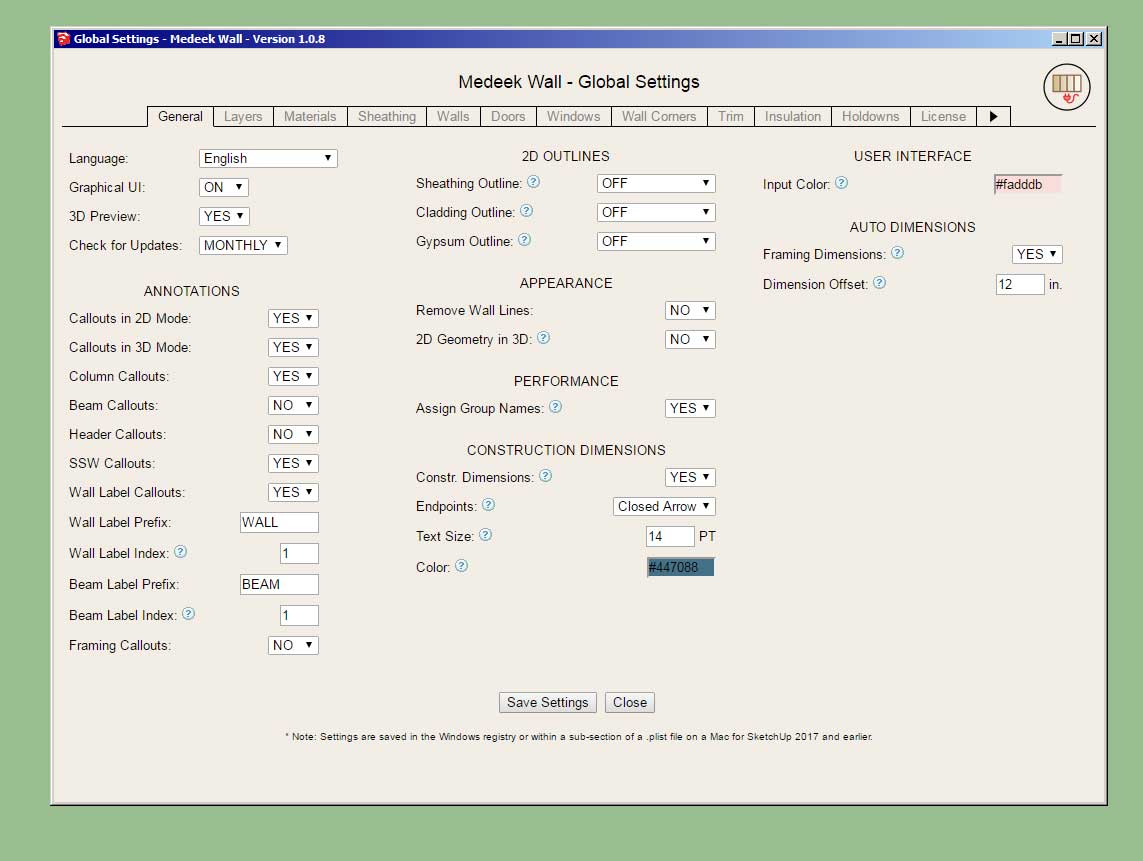Open the Gypsum Outline dropdown
The image size is (1143, 861).
[656, 241]
